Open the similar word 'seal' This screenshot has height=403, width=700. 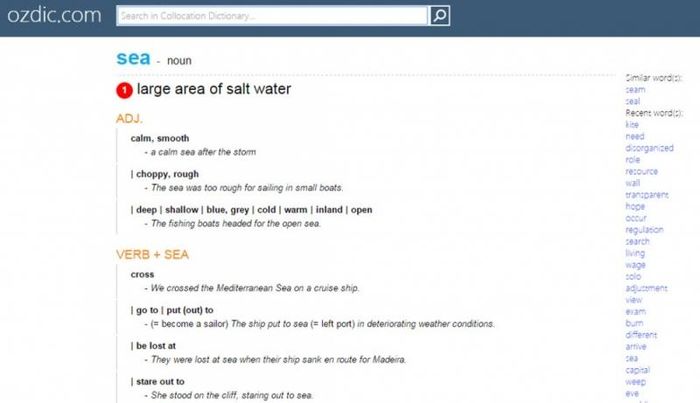click(x=633, y=101)
